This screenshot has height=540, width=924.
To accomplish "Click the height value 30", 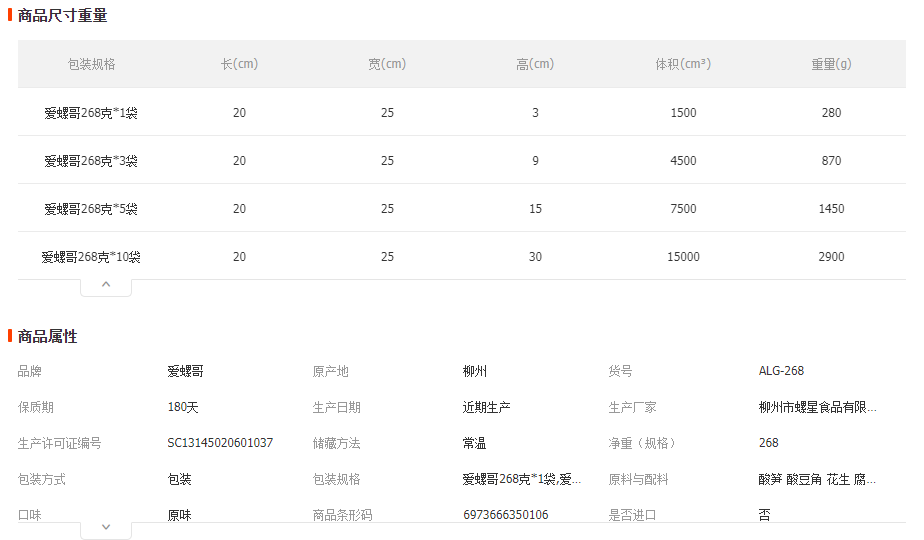I will [x=535, y=257].
